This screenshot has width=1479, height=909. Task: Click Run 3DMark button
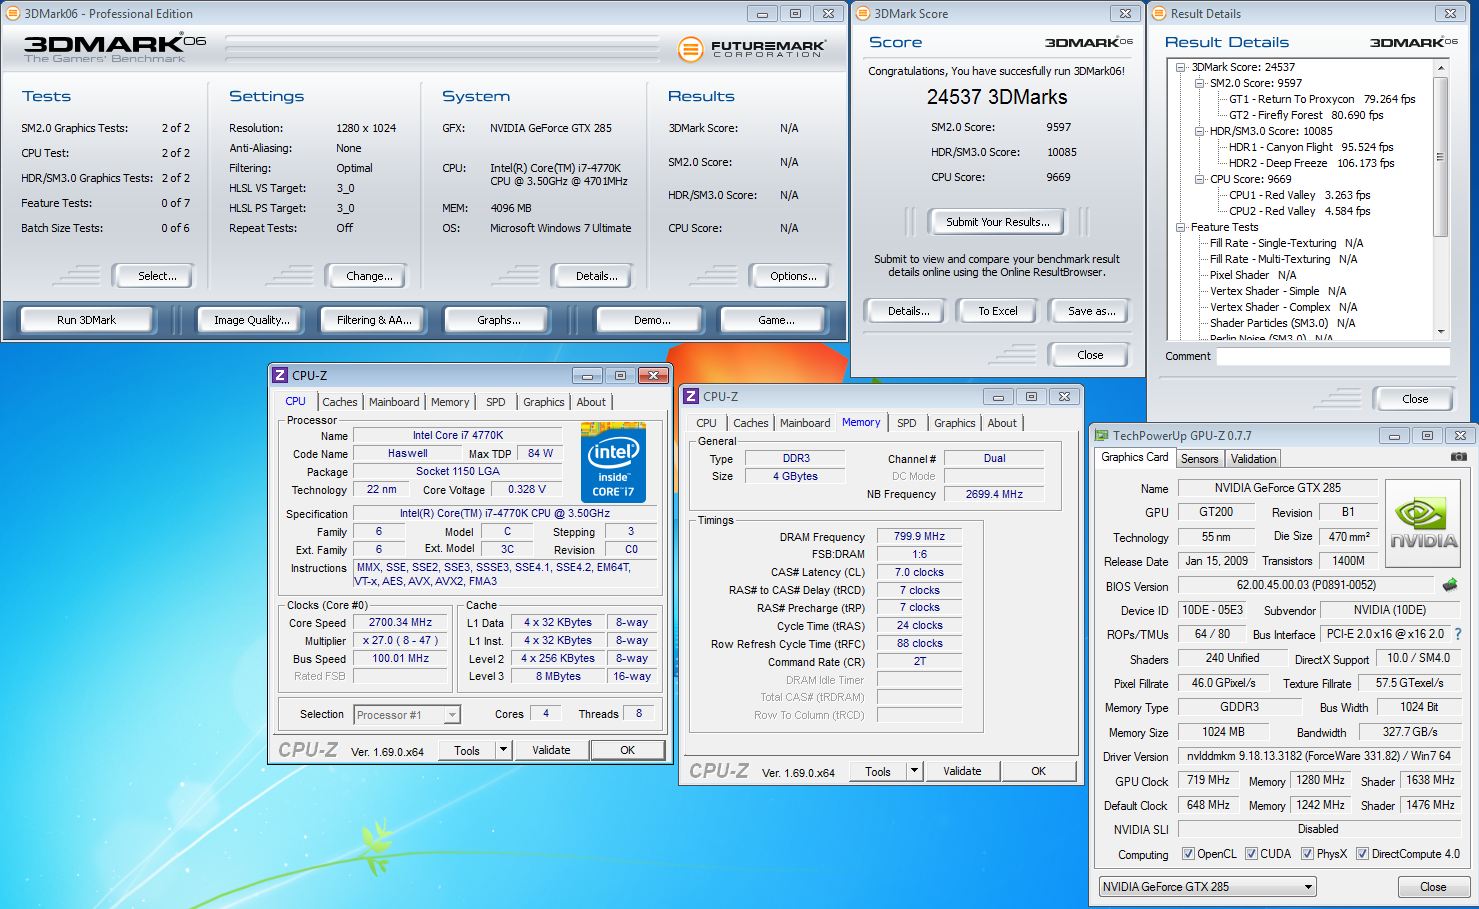coord(86,320)
